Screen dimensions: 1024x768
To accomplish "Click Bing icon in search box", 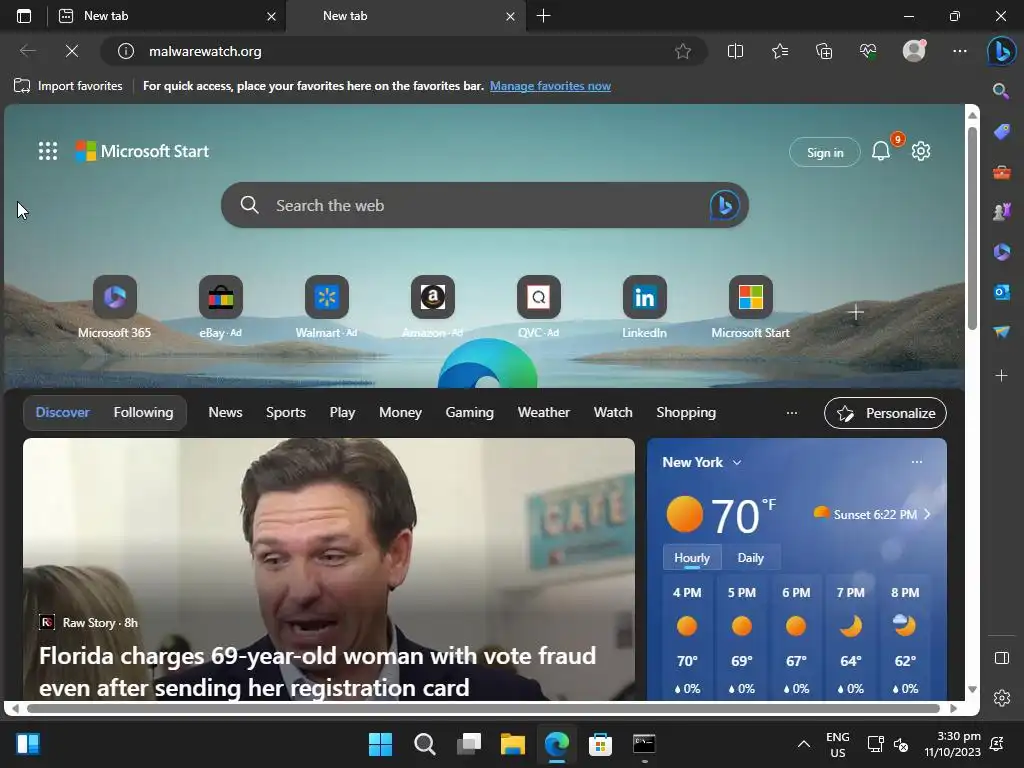I will pyautogui.click(x=724, y=205).
